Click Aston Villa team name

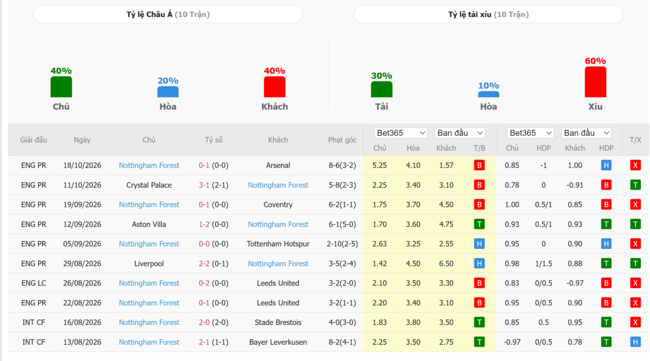[x=149, y=224]
